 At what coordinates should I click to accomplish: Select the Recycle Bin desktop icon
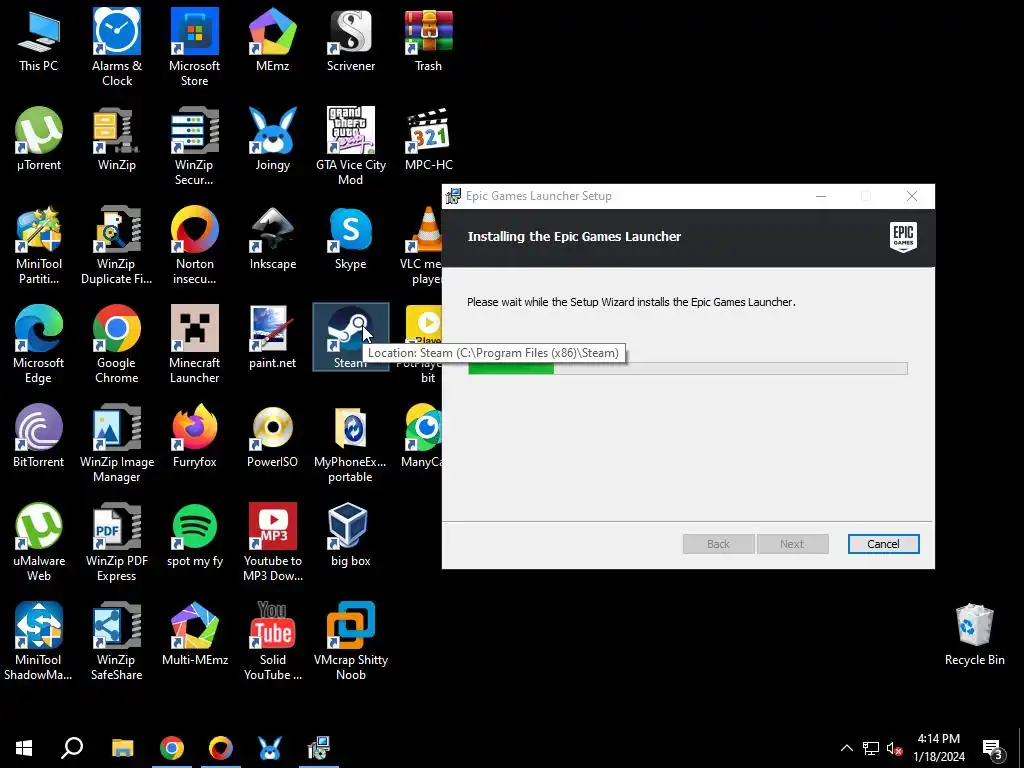tap(974, 633)
